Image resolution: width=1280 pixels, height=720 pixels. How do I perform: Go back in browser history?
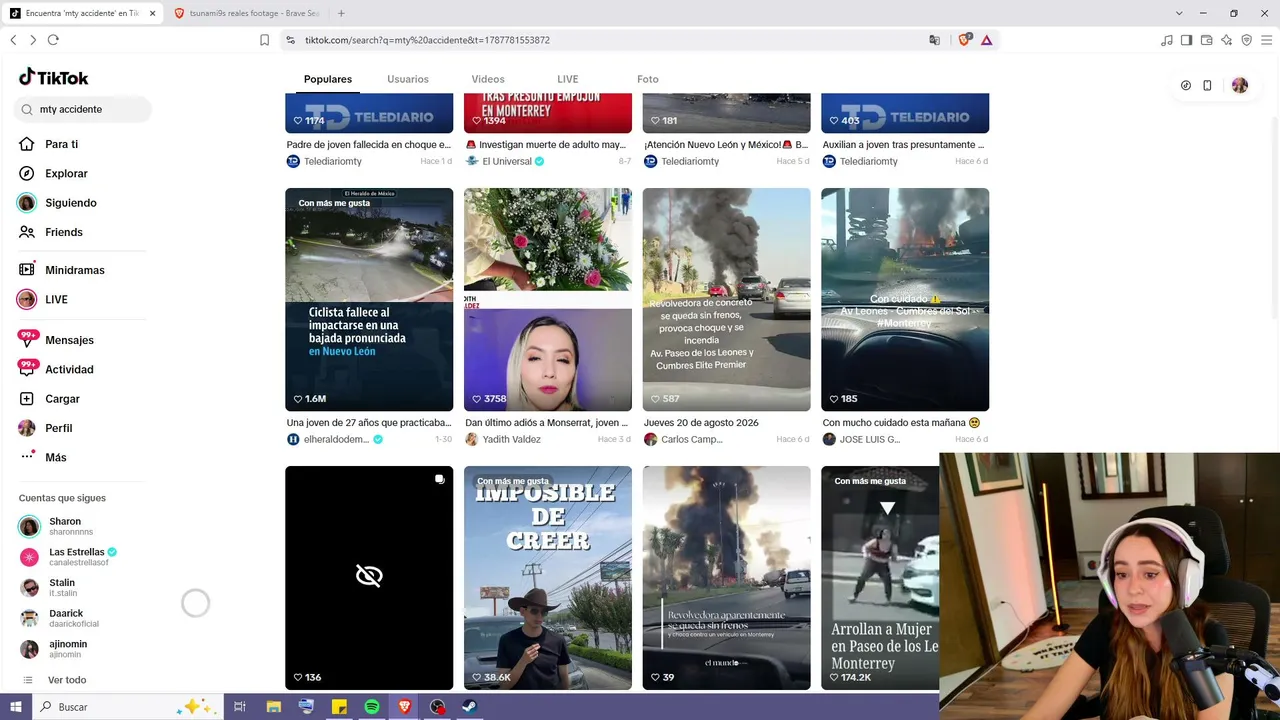click(x=13, y=40)
